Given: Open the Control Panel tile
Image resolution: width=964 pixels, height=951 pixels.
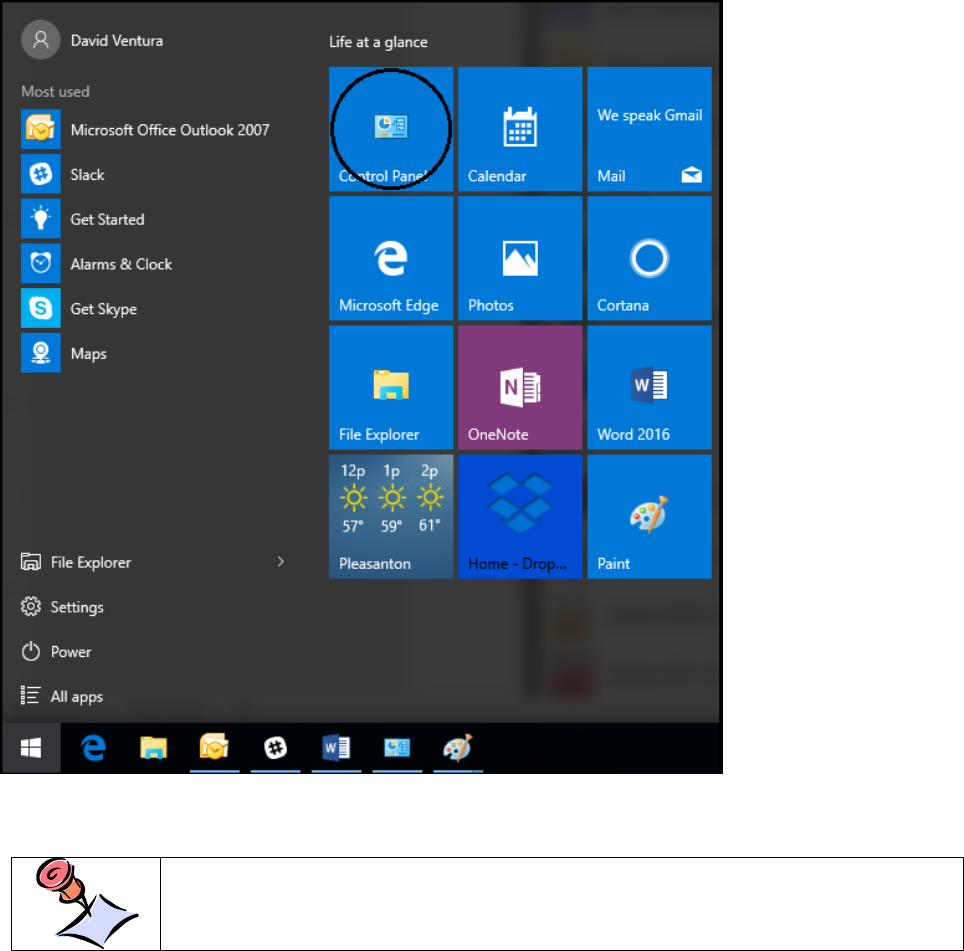Looking at the screenshot, I should point(391,129).
